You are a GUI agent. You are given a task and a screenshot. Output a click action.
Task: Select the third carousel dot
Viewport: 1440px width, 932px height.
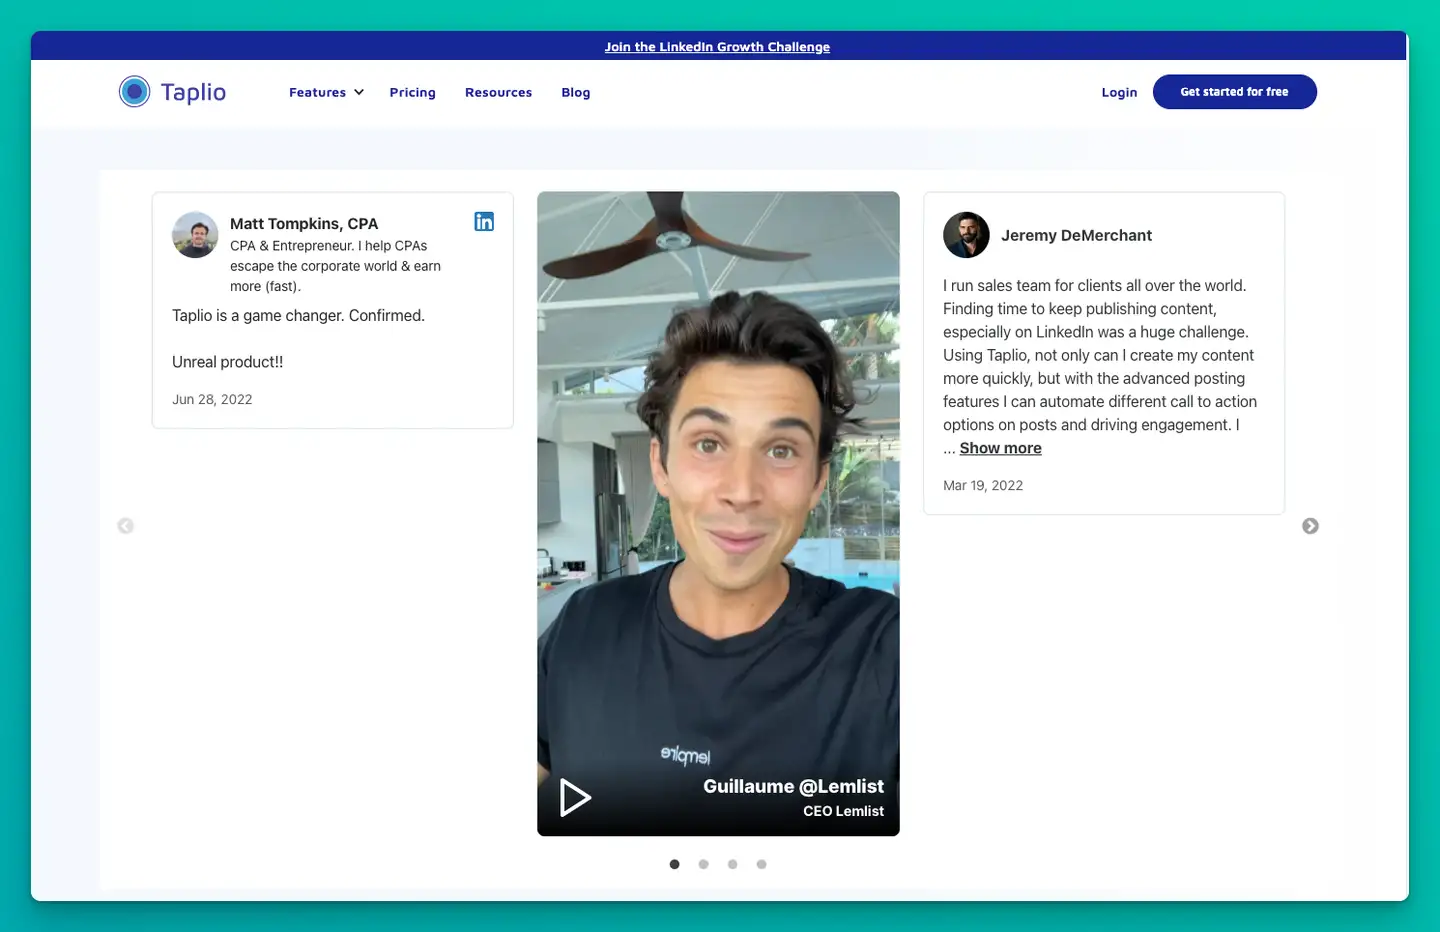pyautogui.click(x=733, y=864)
